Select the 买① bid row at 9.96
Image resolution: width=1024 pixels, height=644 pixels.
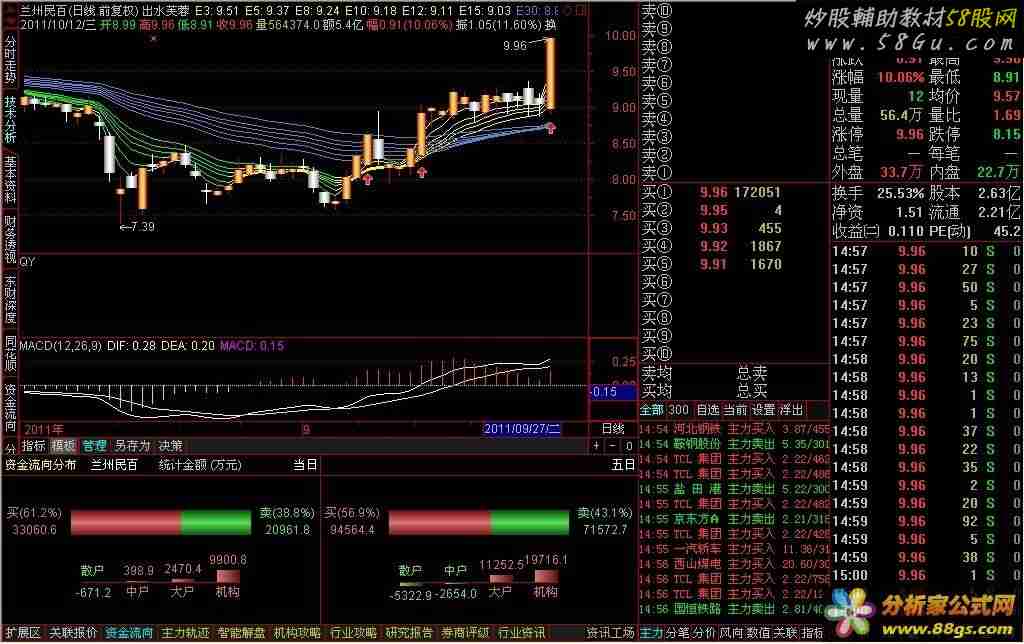pyautogui.click(x=711, y=192)
